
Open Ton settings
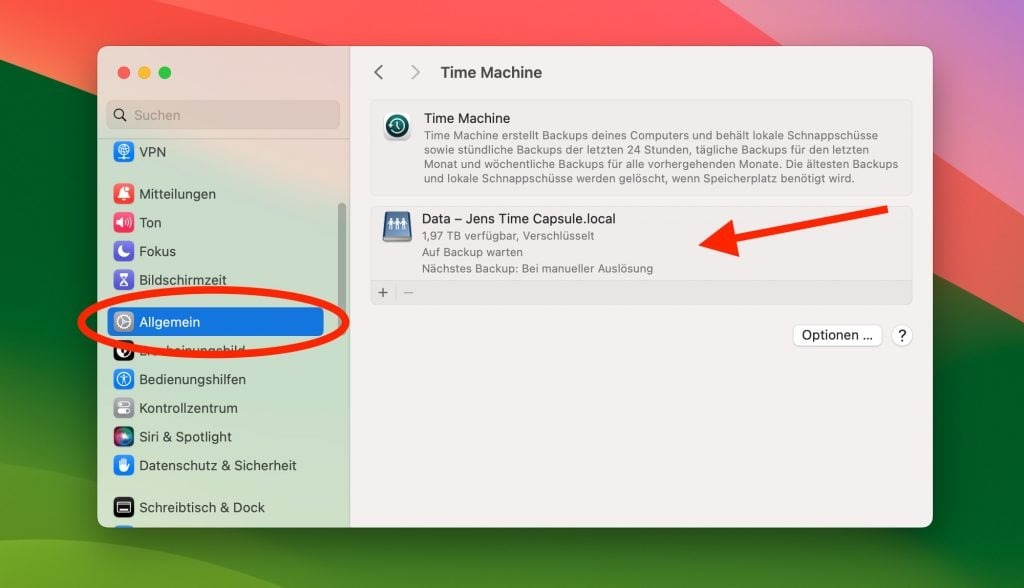click(216, 222)
